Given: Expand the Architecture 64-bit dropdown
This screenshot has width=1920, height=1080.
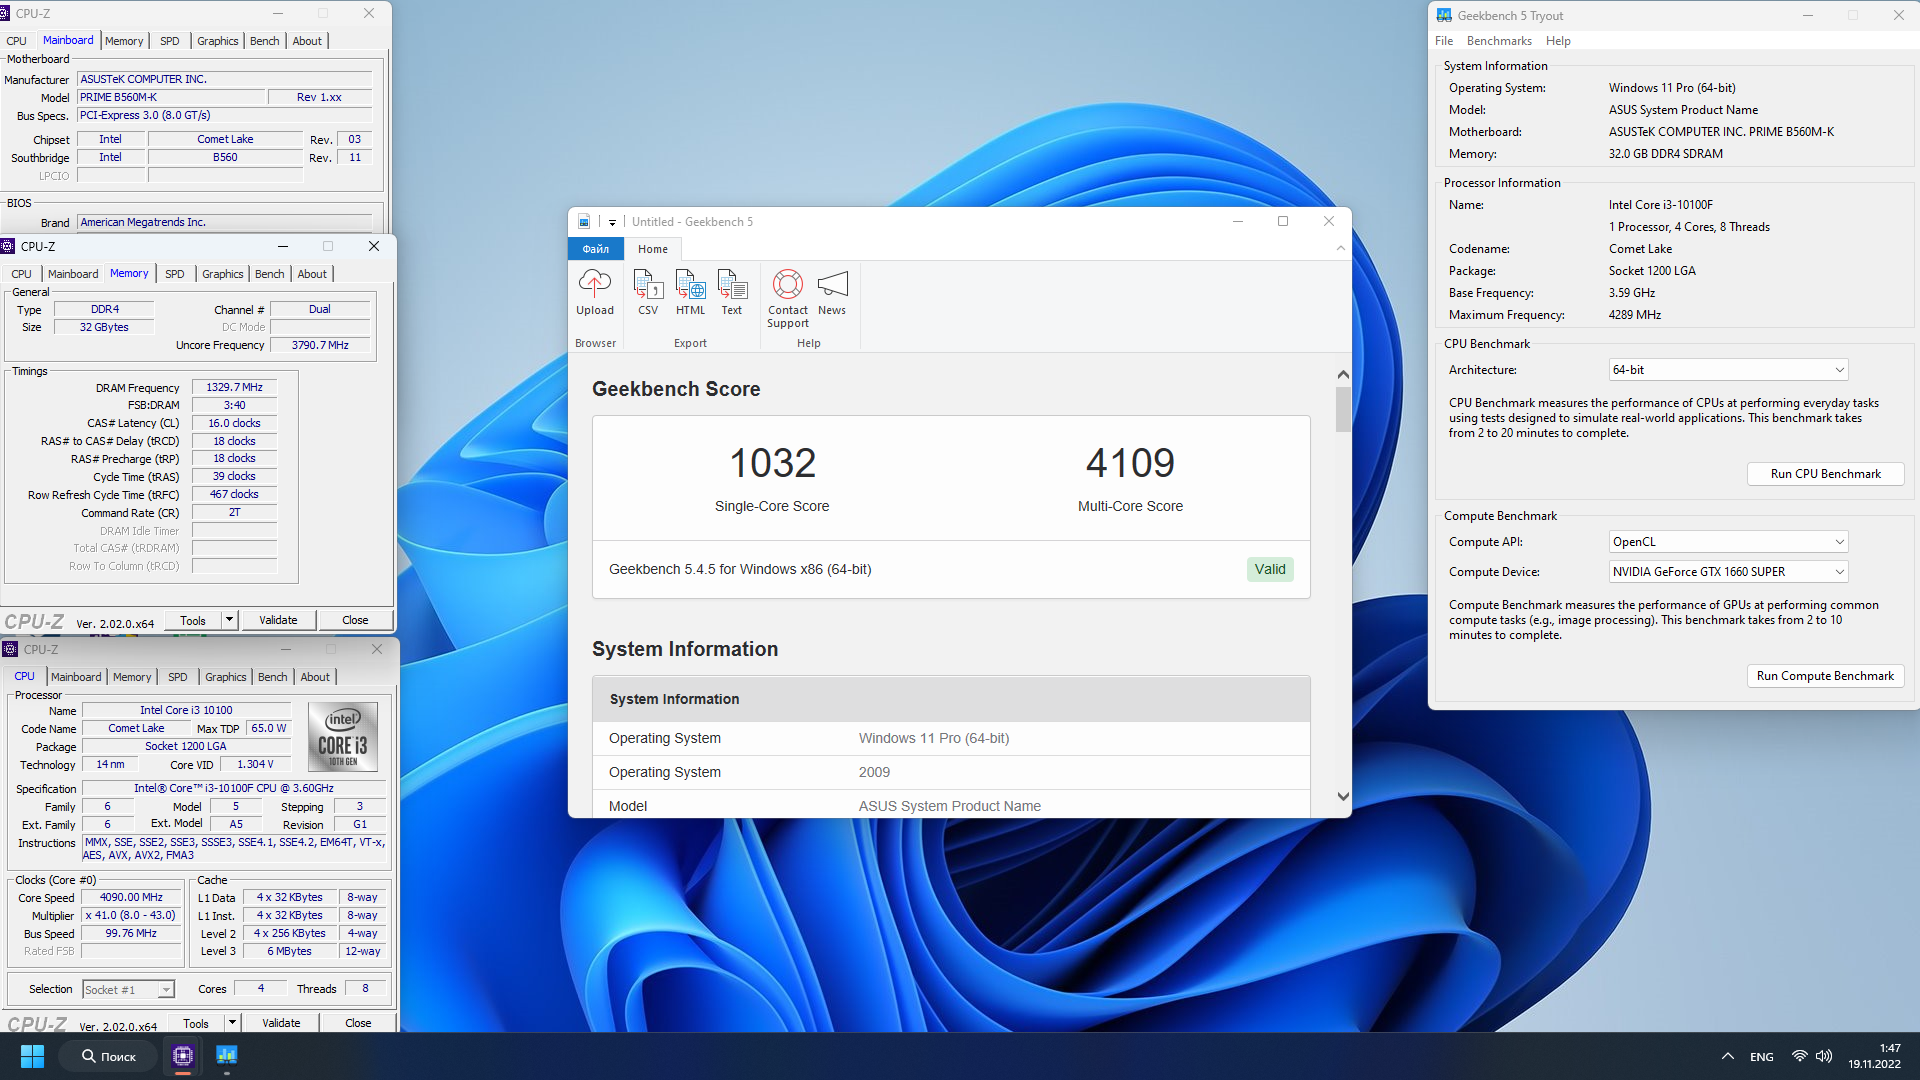Looking at the screenshot, I should pos(1728,370).
